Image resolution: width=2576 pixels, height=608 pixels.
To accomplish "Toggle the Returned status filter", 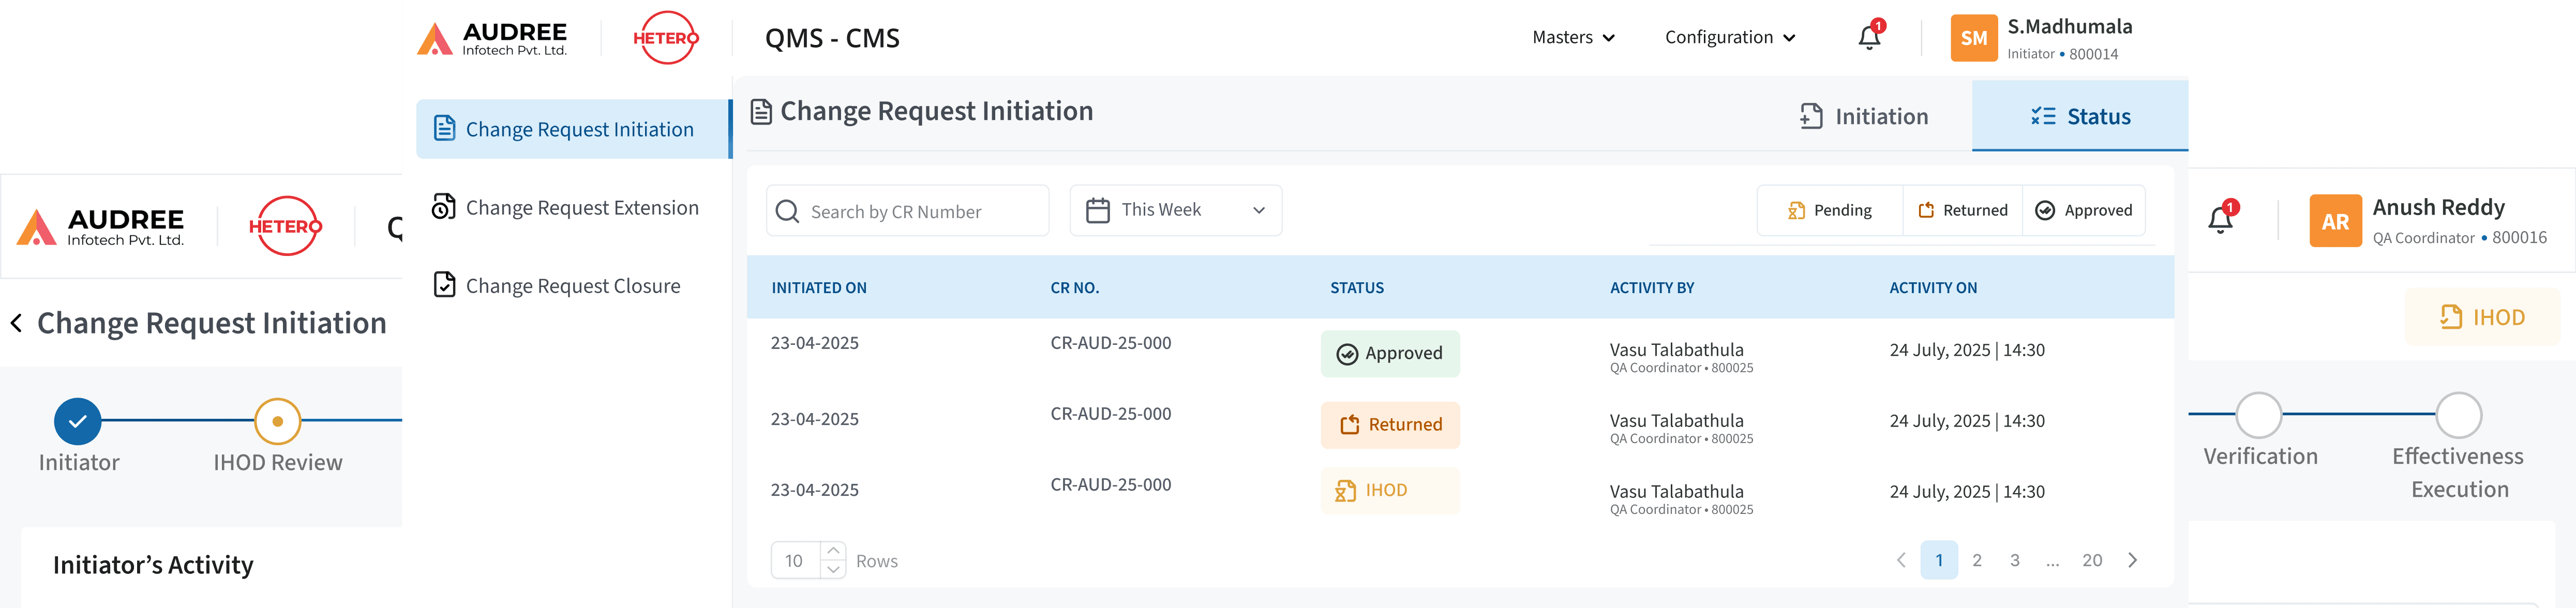I will coord(1962,210).
